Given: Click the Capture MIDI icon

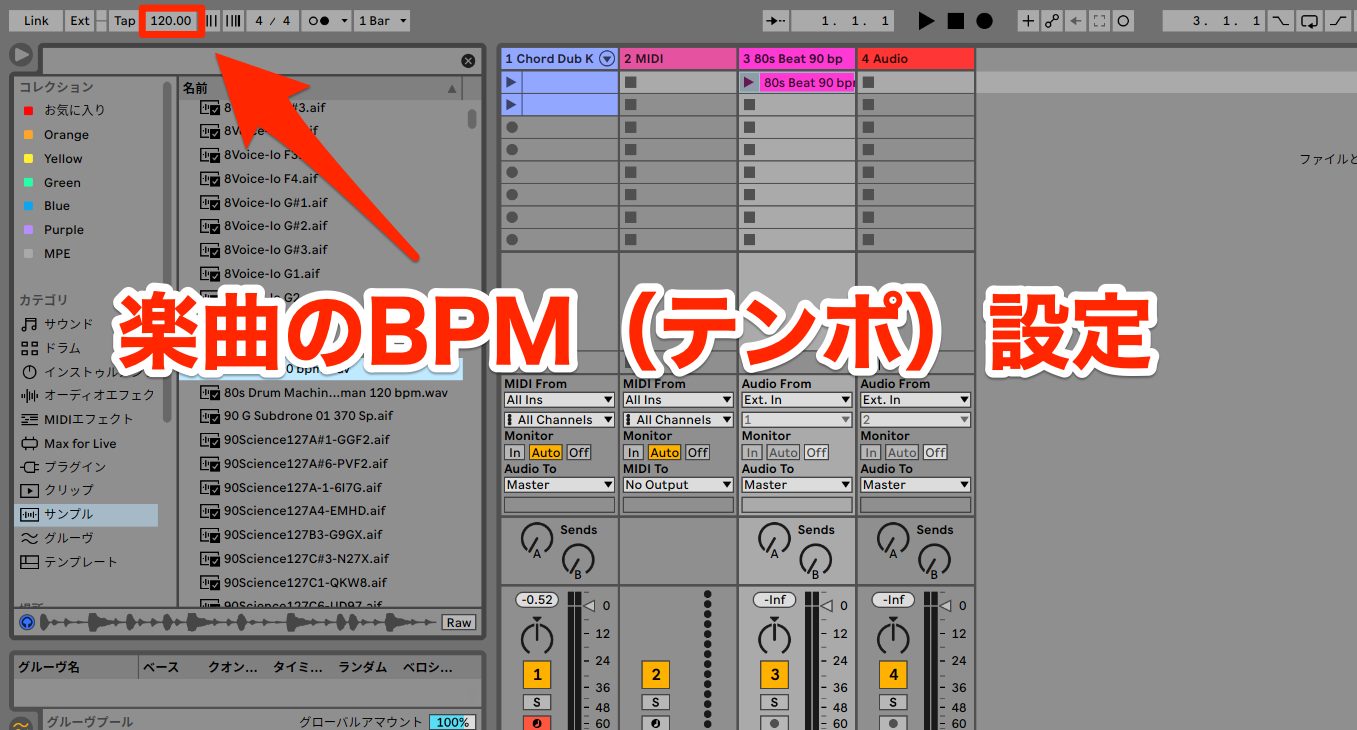Looking at the screenshot, I should [1099, 20].
